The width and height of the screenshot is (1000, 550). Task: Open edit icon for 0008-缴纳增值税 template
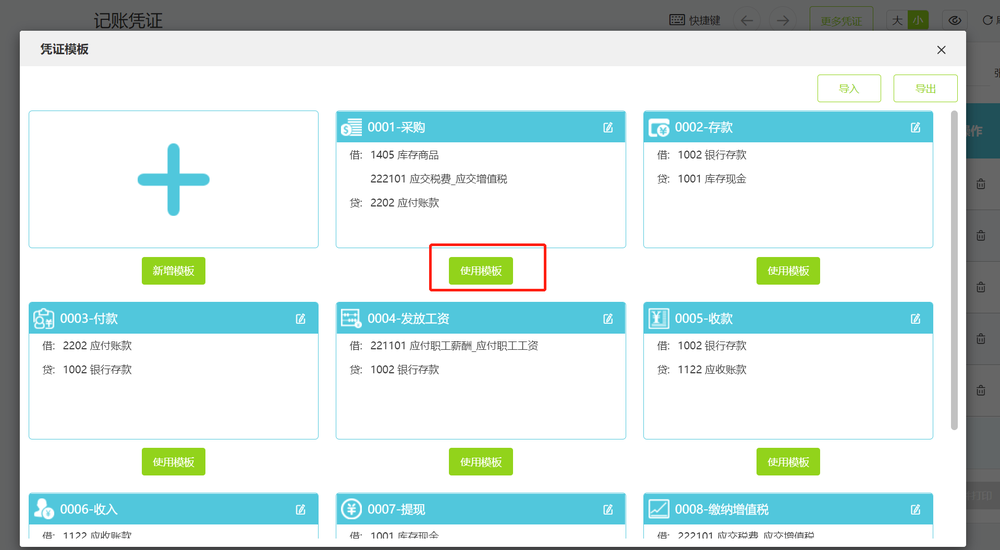(915, 509)
